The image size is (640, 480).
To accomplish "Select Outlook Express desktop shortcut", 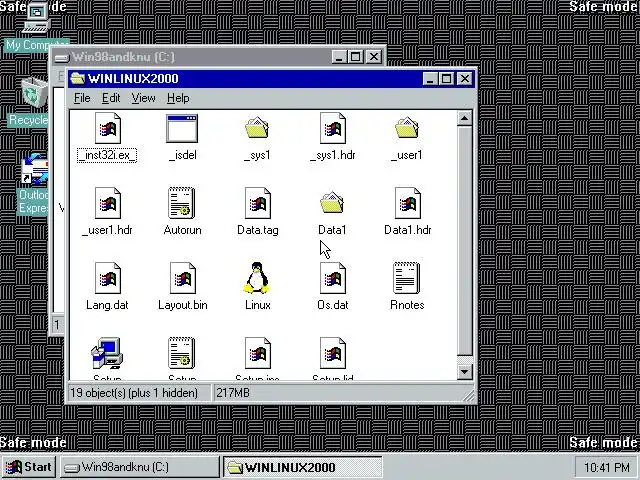I will pyautogui.click(x=35, y=169).
